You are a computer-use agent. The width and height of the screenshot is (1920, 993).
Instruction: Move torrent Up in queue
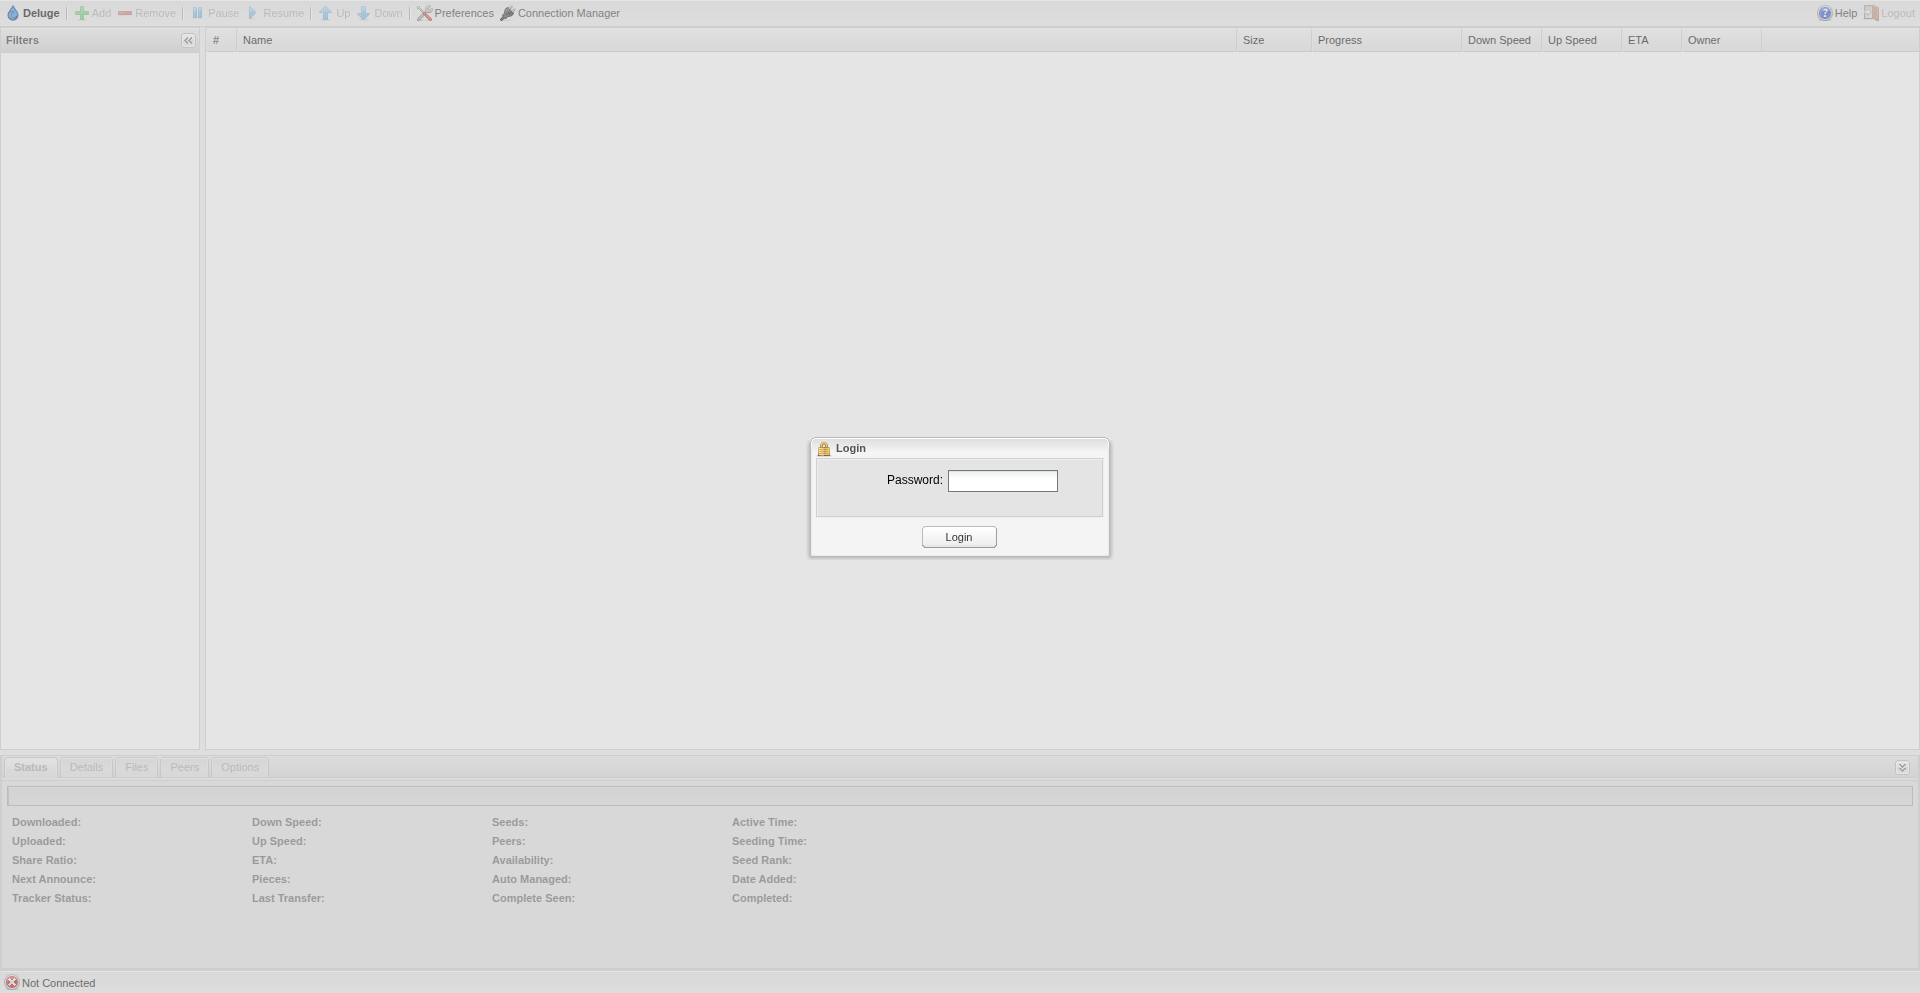334,13
